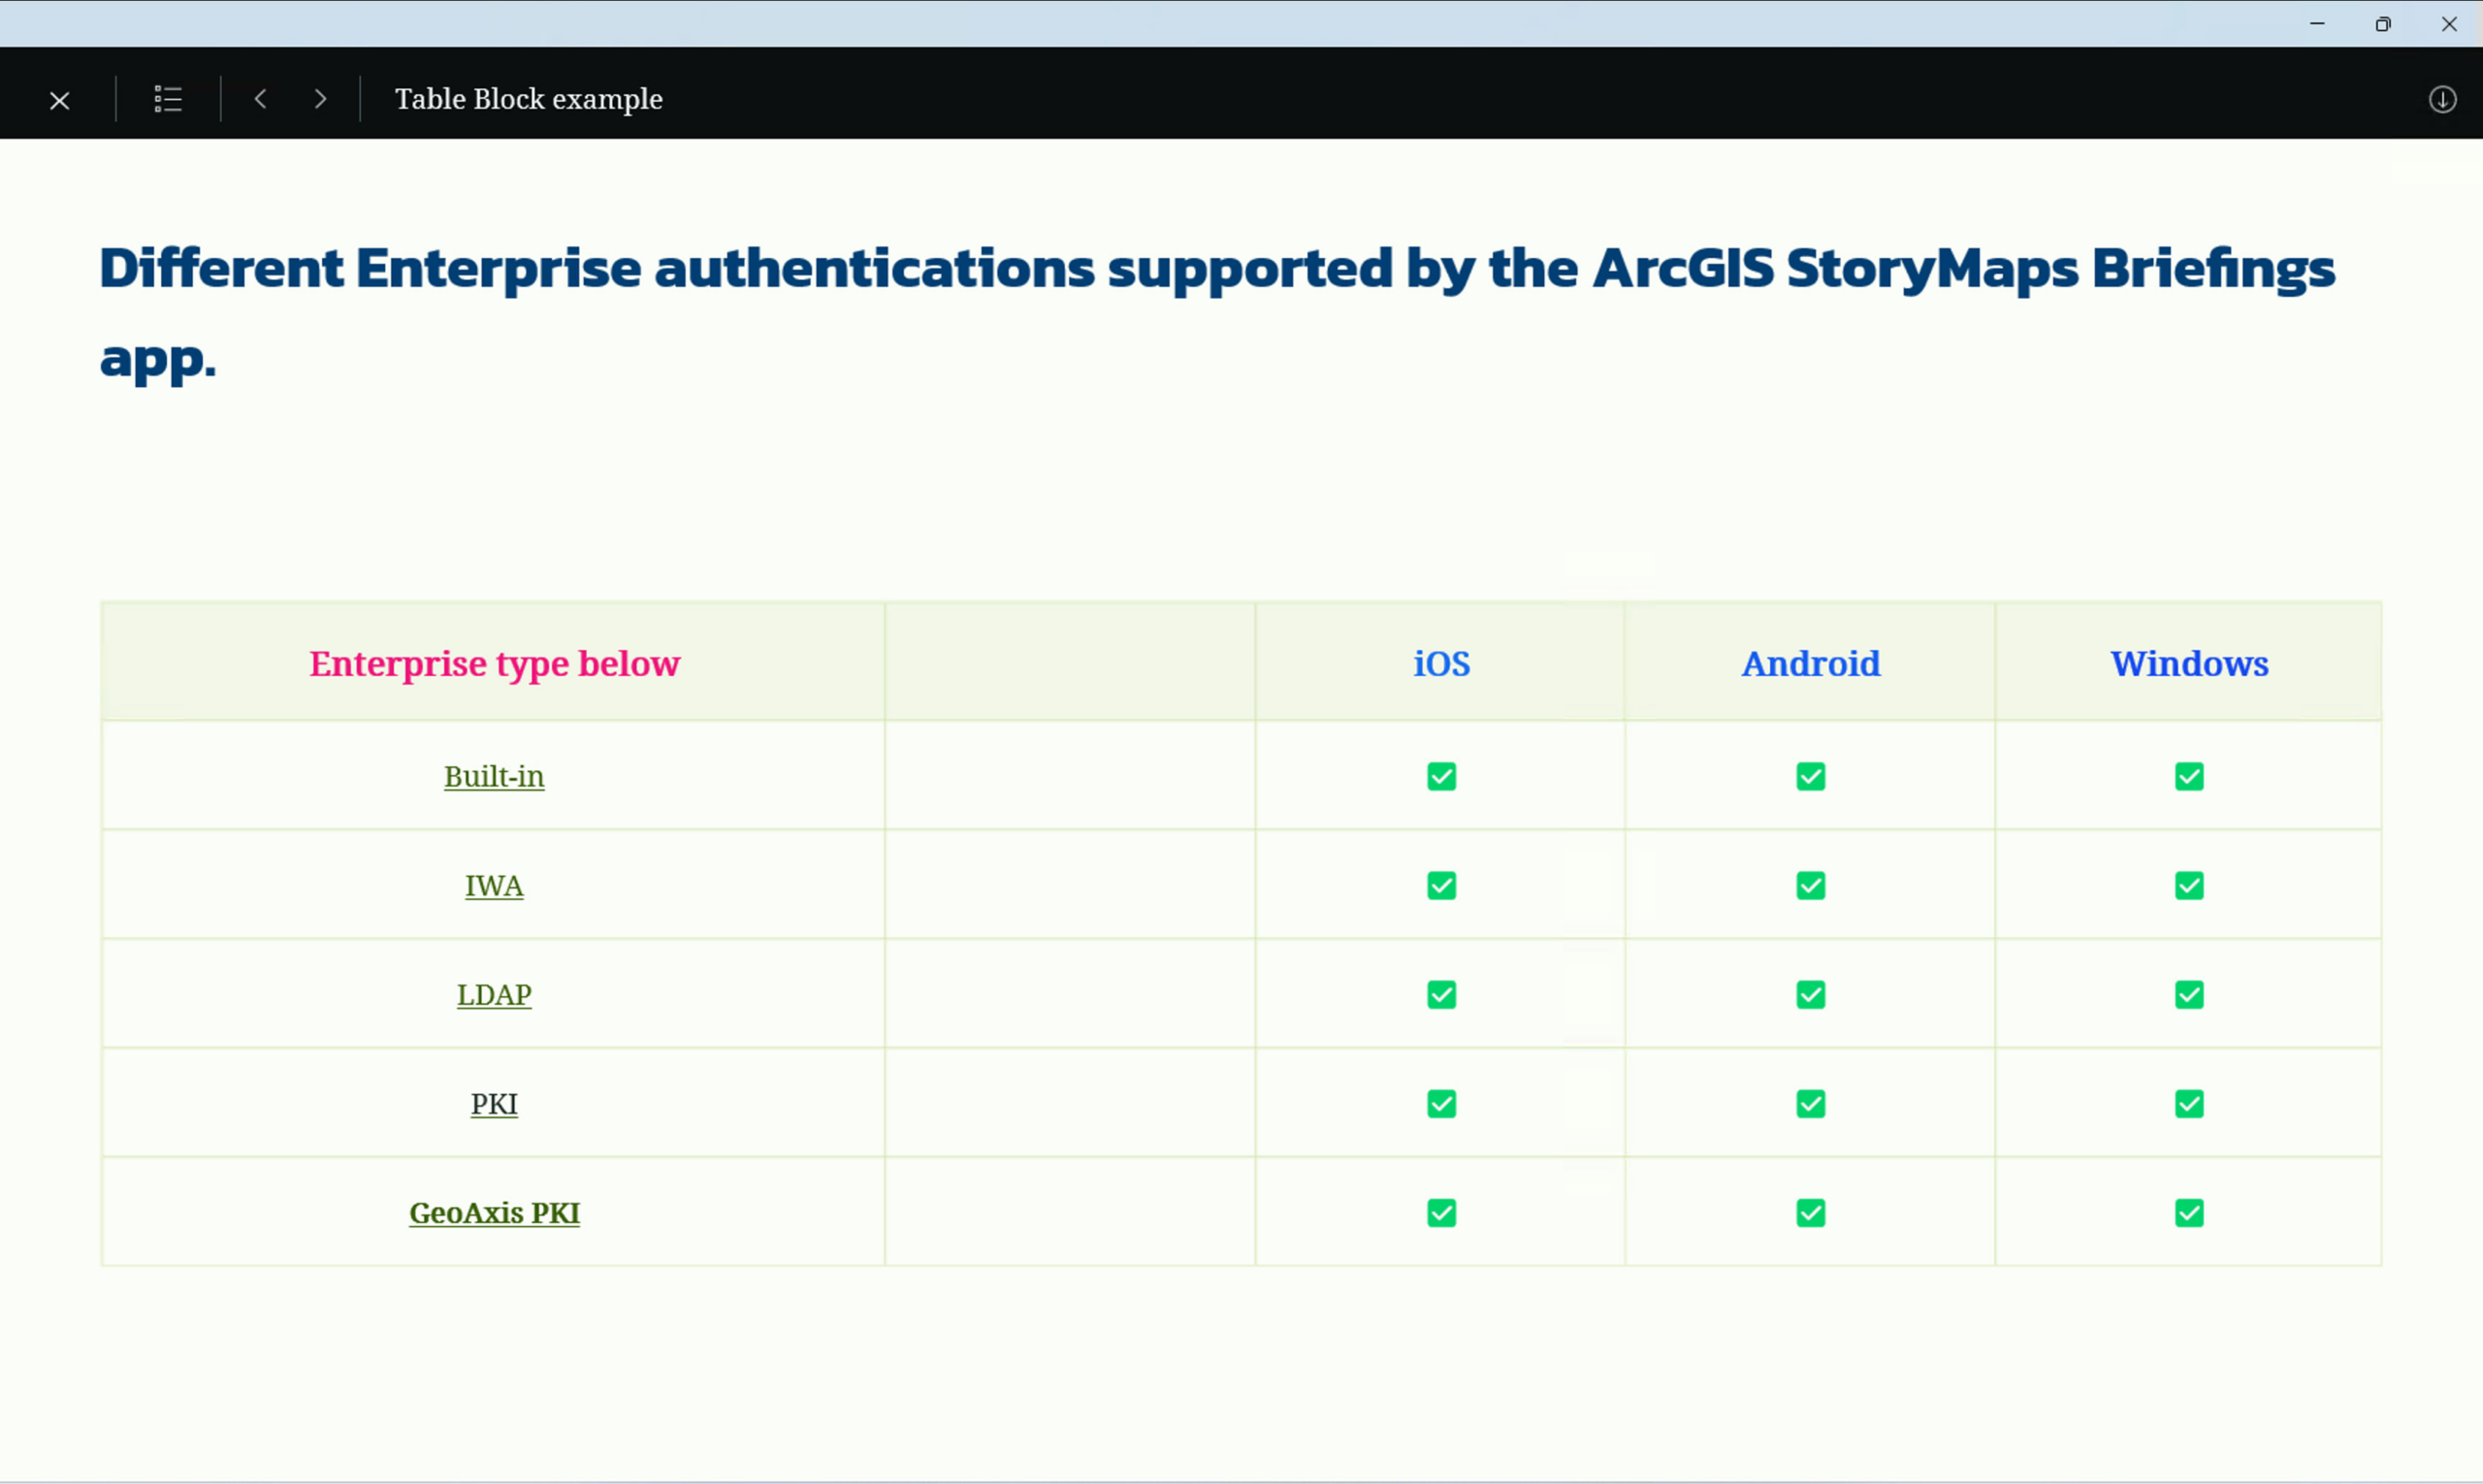Restore the window size with the maximize icon
This screenshot has width=2483, height=1484.
(2383, 24)
